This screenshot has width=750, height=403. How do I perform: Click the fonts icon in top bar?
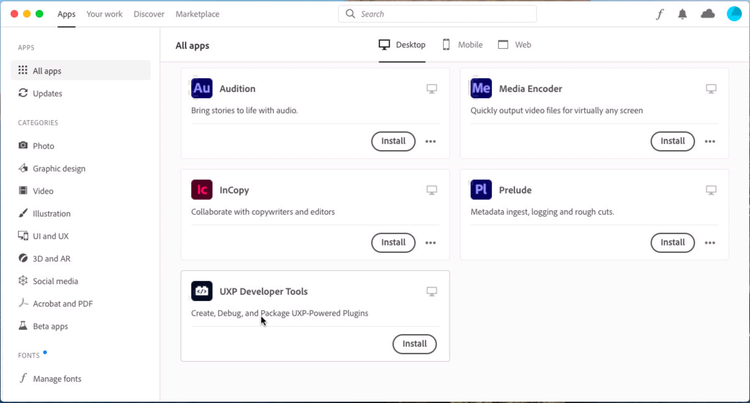click(660, 14)
